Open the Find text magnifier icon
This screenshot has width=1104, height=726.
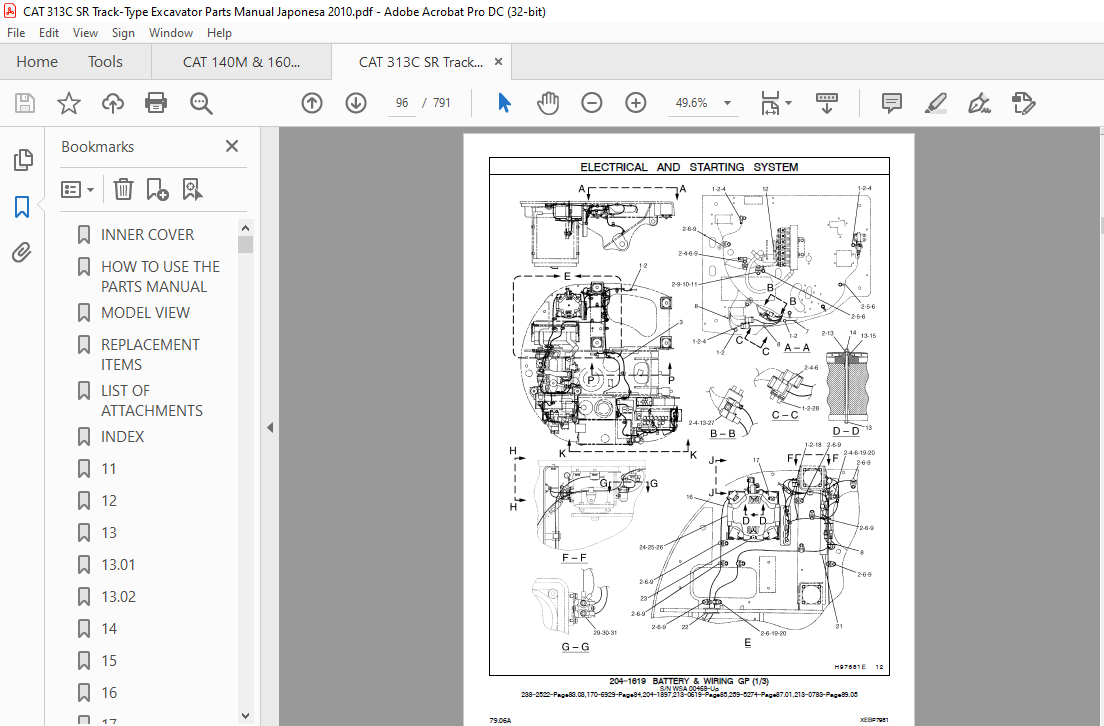(x=201, y=104)
